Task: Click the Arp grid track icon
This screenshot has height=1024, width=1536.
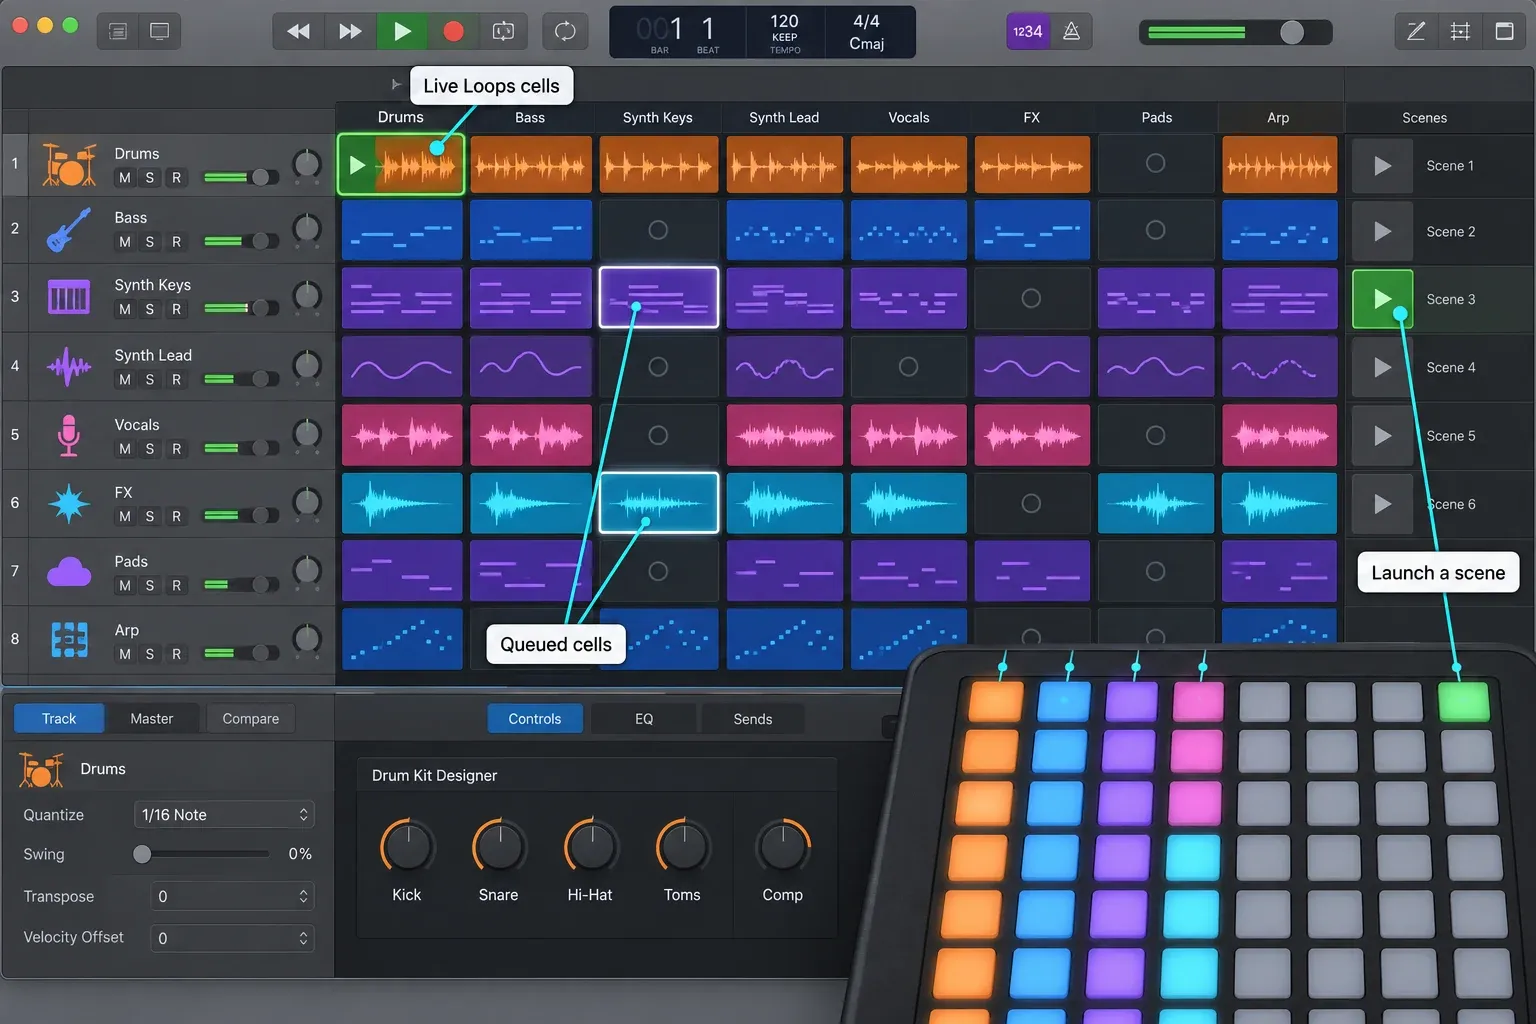Action: tap(69, 639)
